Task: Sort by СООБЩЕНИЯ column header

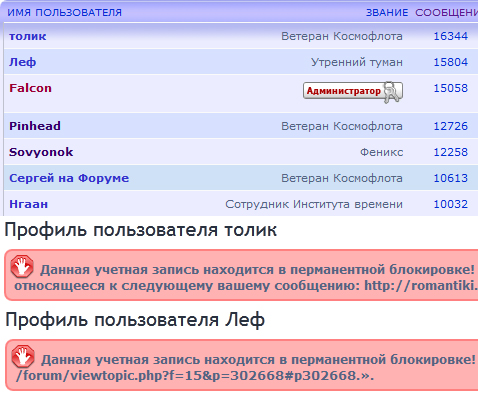Action: coord(446,13)
